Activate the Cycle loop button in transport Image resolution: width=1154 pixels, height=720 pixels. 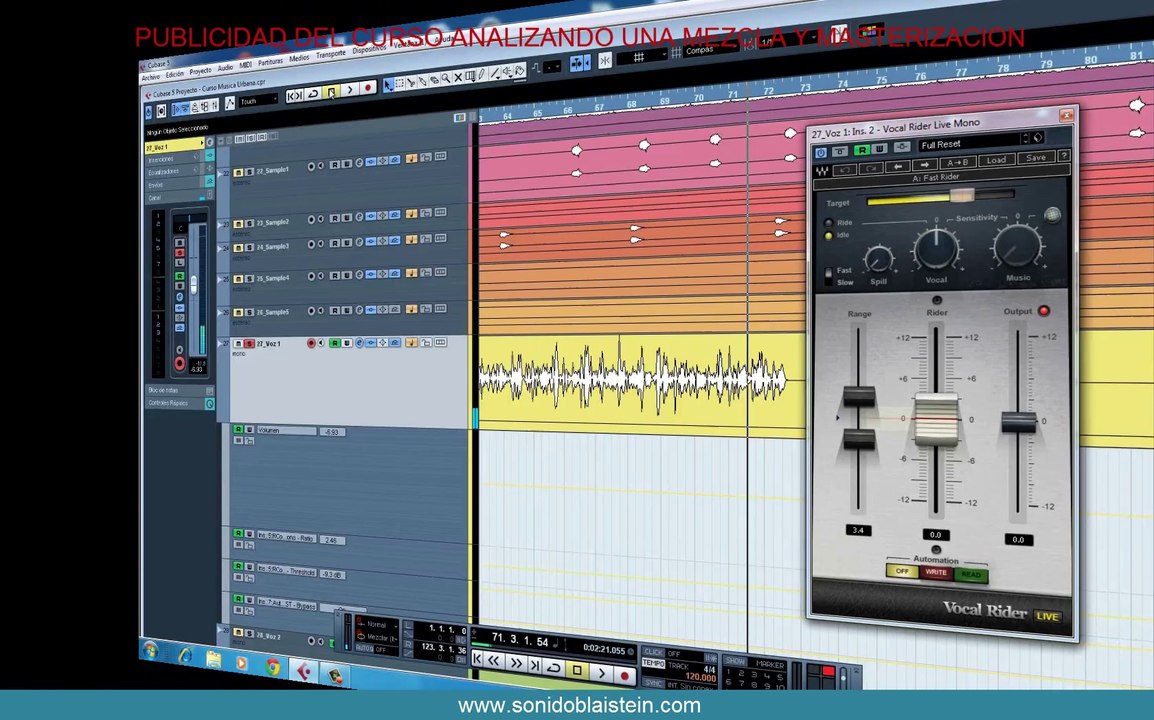point(553,667)
